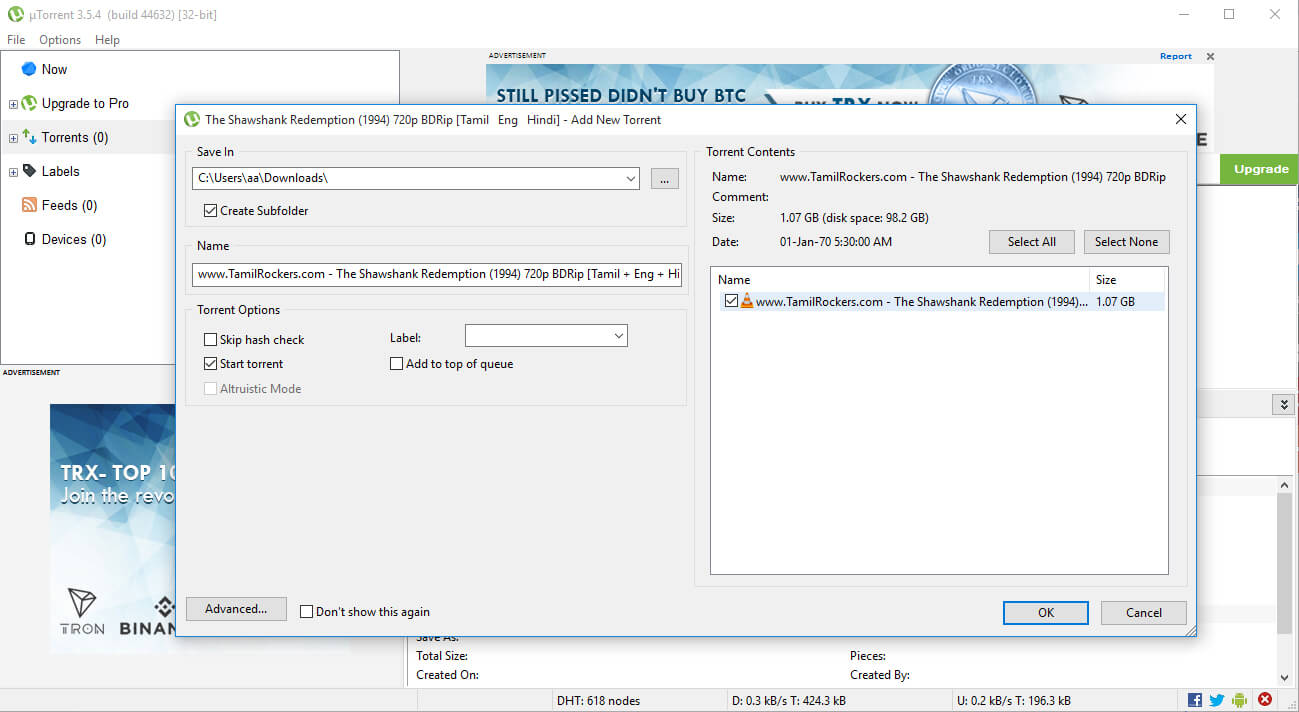Select the Upgrade to Pro µTorrent icon

(x=29, y=103)
